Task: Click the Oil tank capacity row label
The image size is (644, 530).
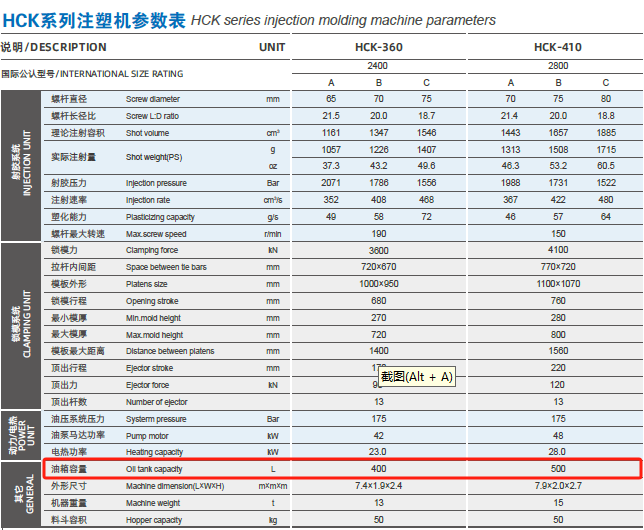Action: click(x=154, y=469)
